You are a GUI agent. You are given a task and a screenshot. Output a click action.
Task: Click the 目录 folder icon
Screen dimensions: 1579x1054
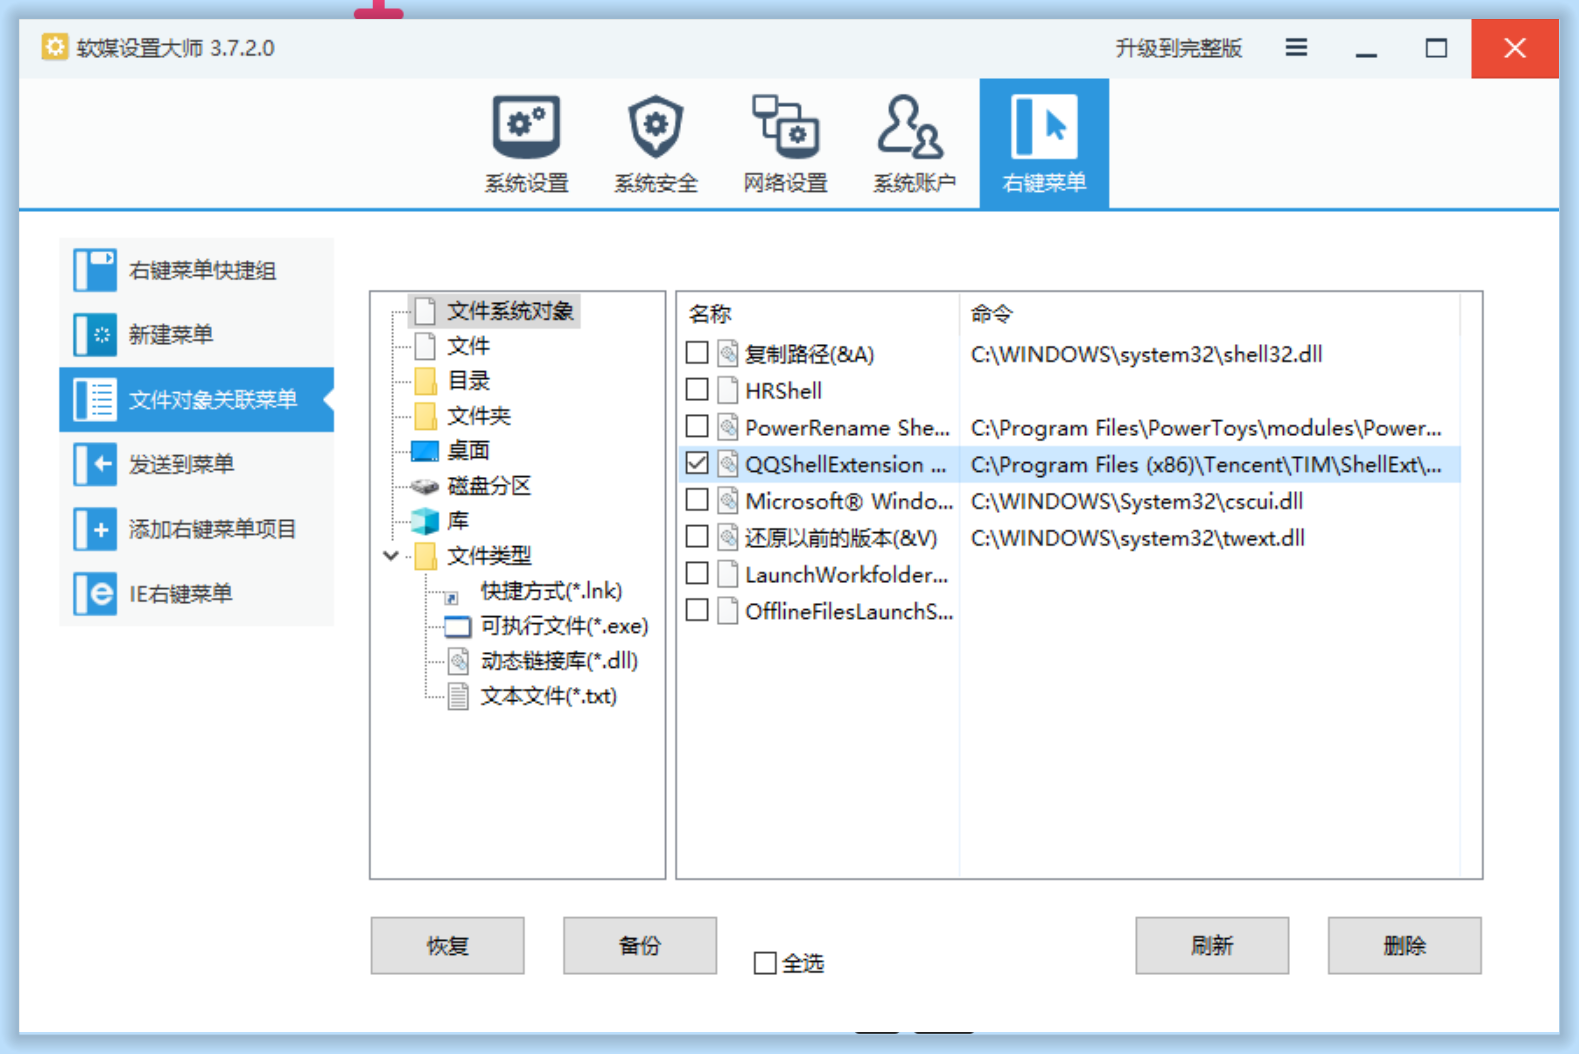click(425, 381)
